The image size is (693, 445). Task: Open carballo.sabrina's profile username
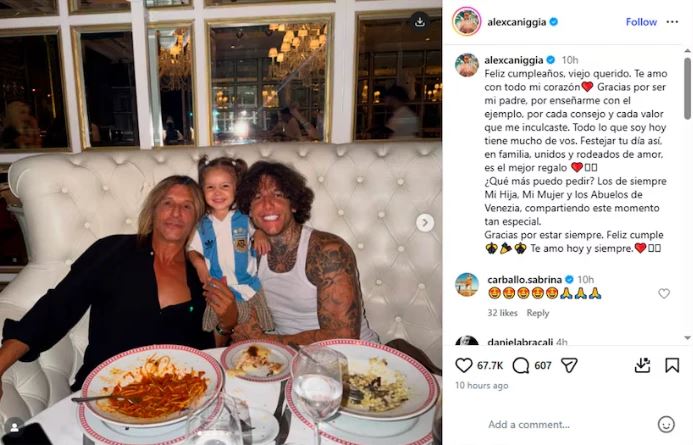coord(525,279)
